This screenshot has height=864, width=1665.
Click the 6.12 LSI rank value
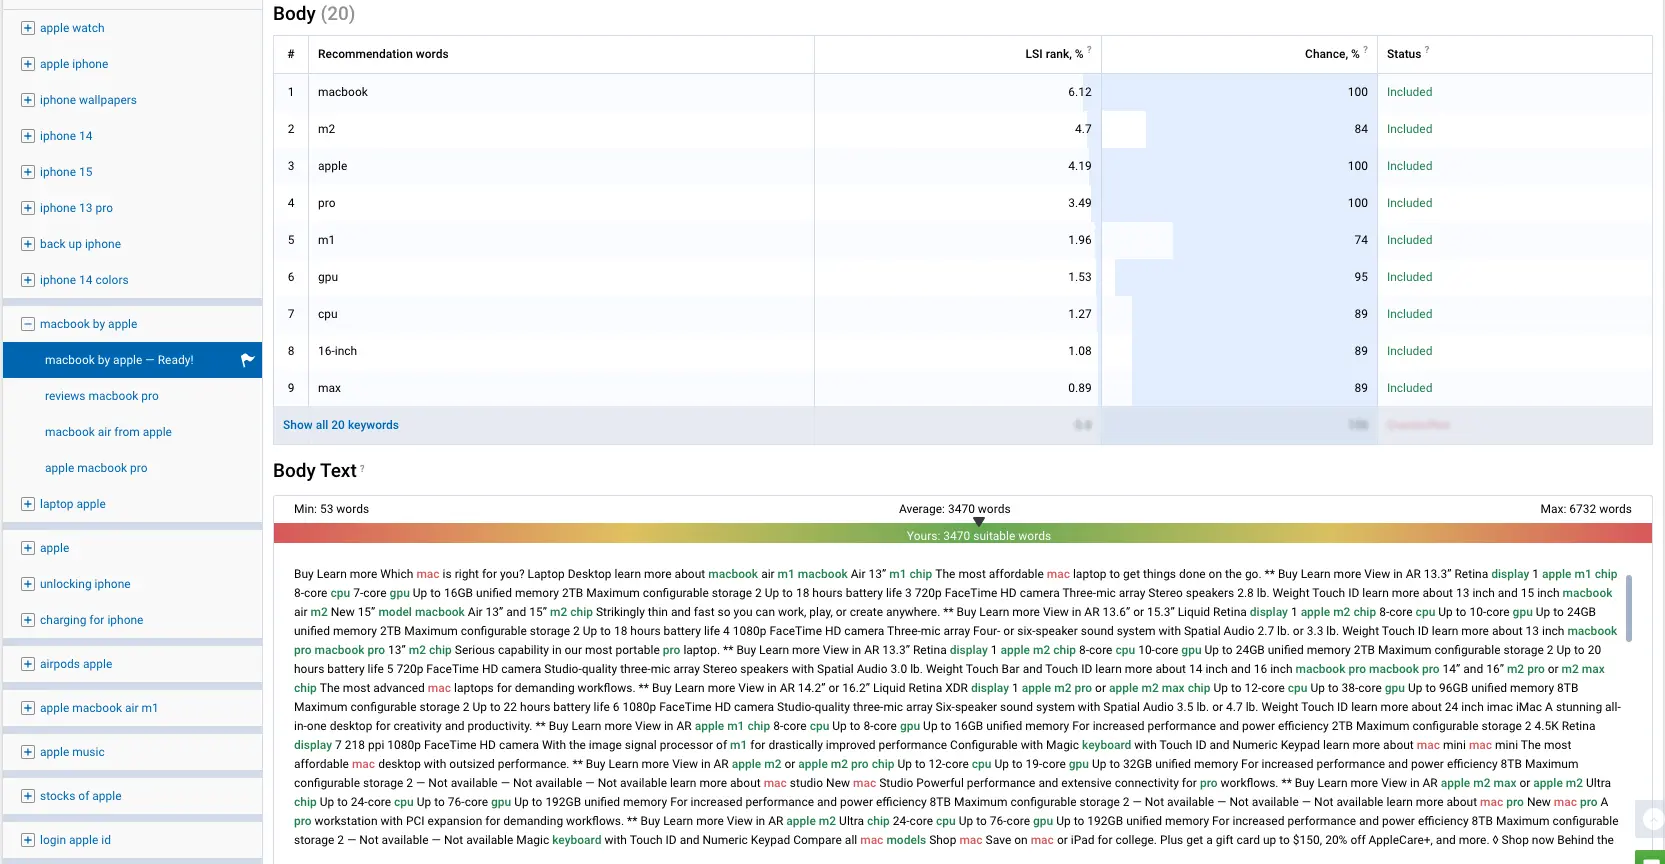point(1080,92)
